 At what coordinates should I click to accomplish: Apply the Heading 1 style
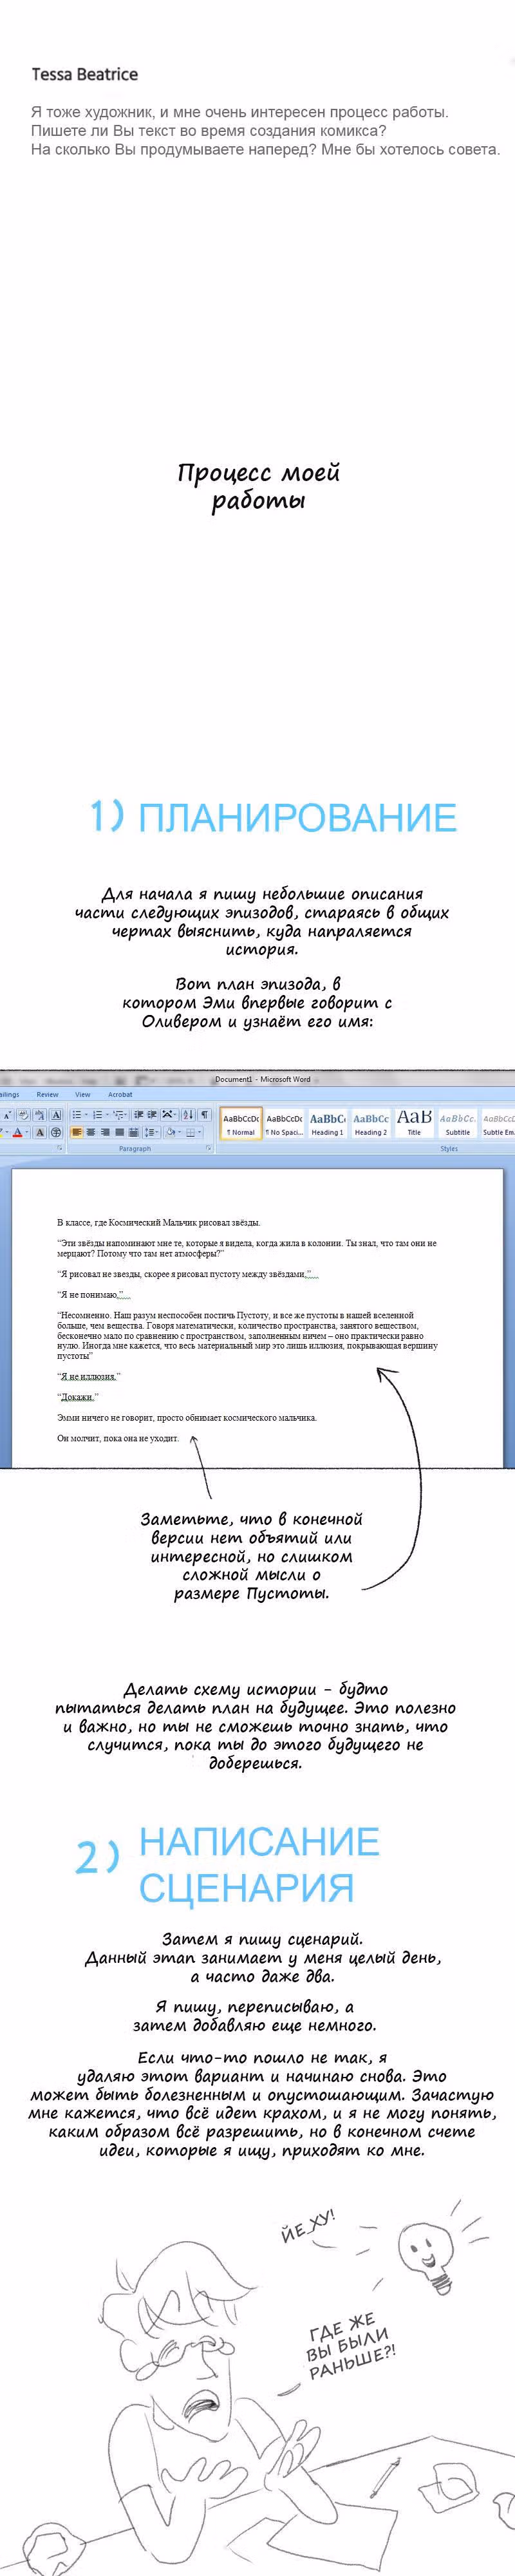[327, 1124]
